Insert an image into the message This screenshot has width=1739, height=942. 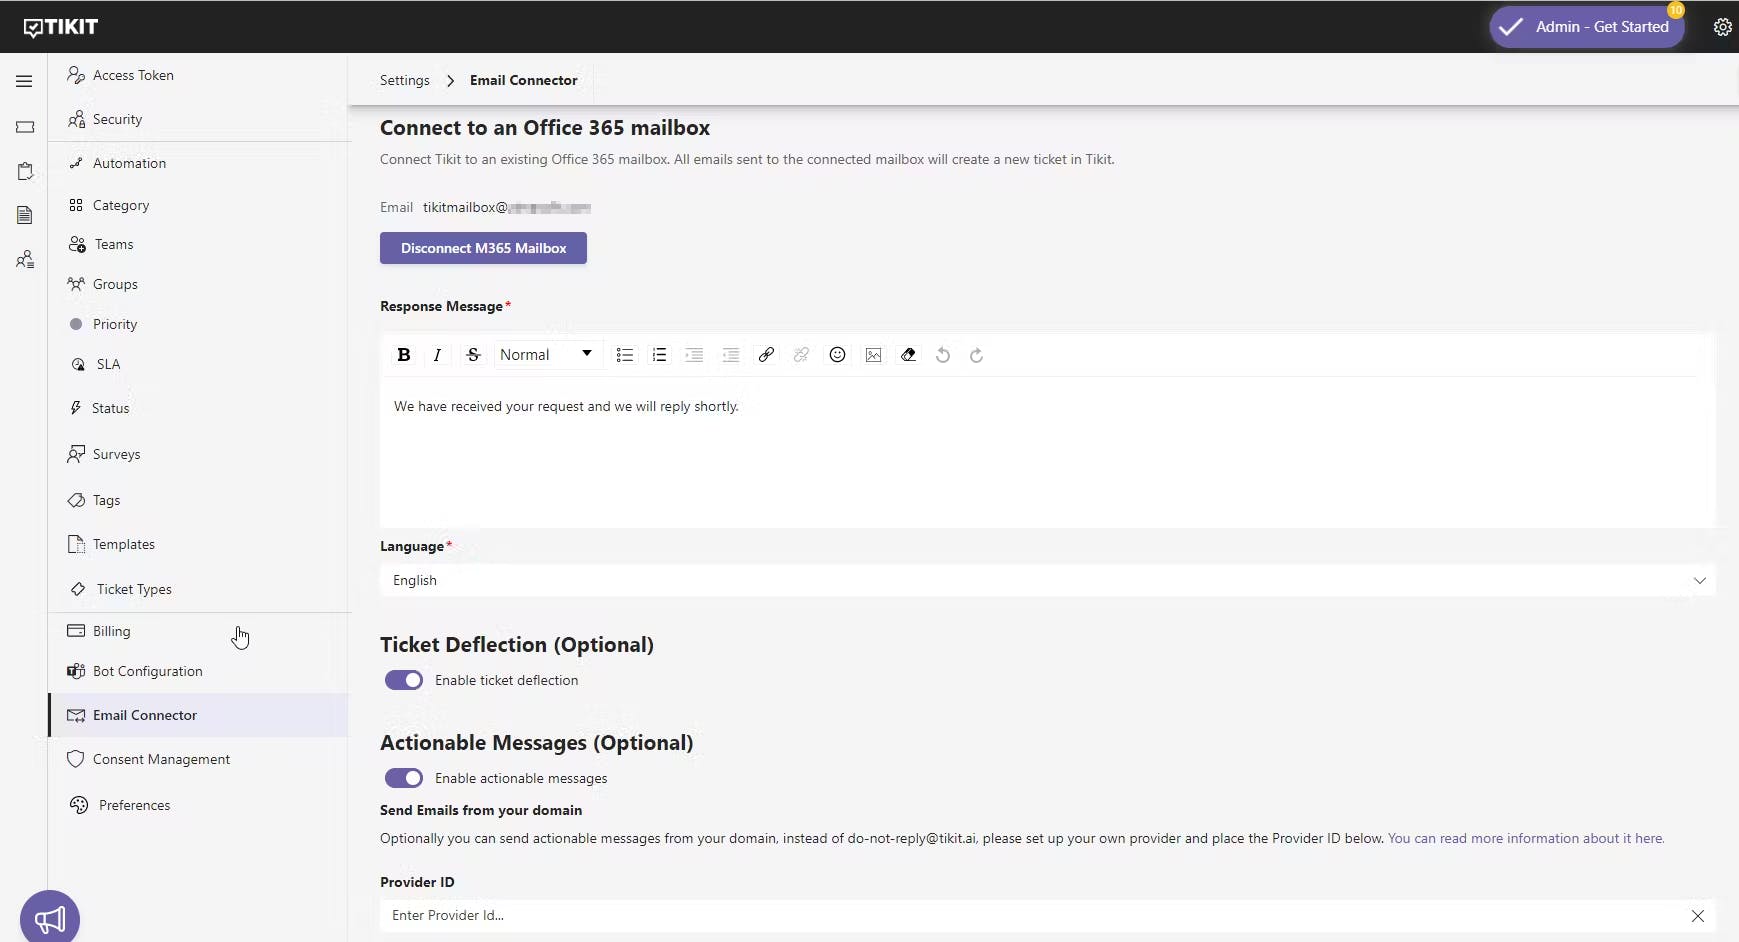point(874,355)
